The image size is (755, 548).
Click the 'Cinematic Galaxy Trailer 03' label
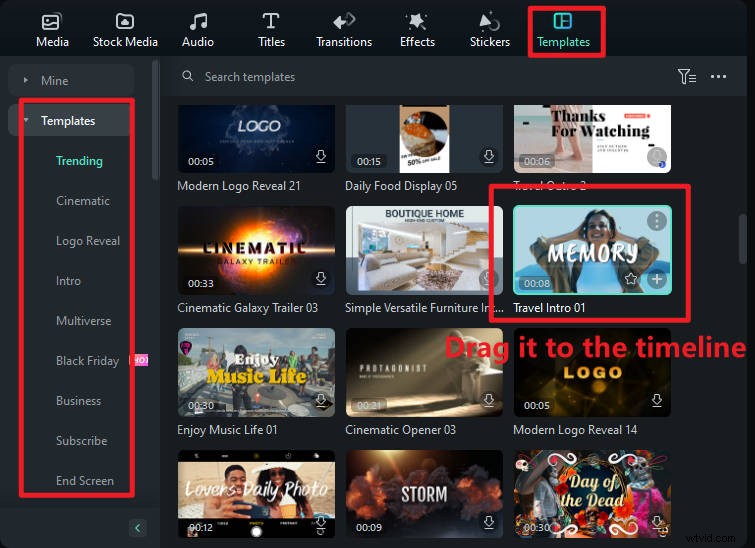click(x=247, y=308)
